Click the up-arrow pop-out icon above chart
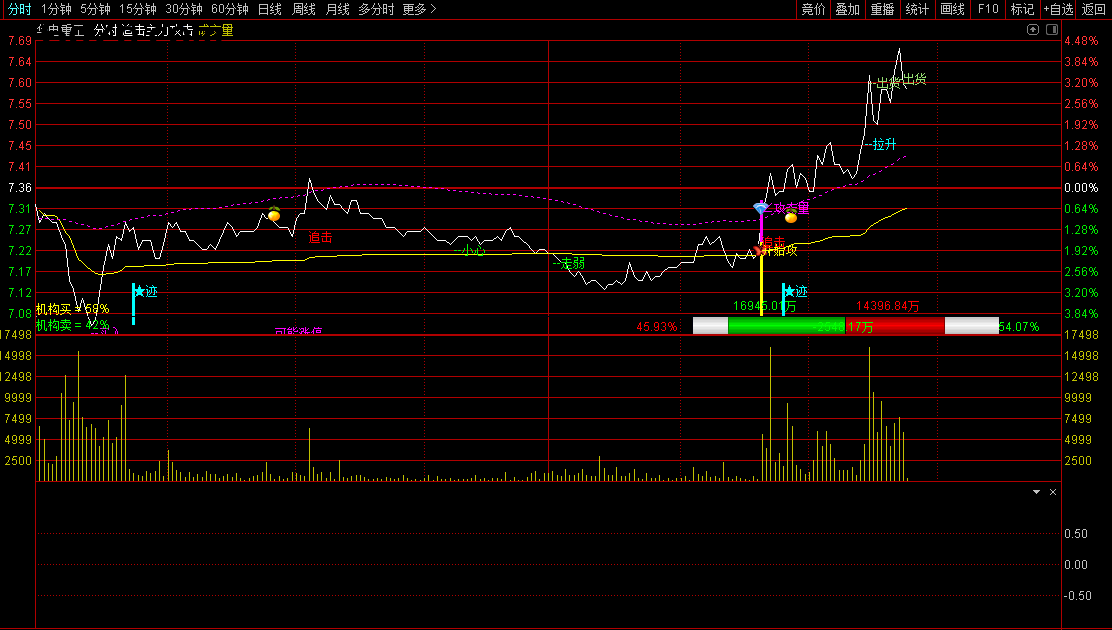This screenshot has height=630, width=1112. pos(1033,29)
